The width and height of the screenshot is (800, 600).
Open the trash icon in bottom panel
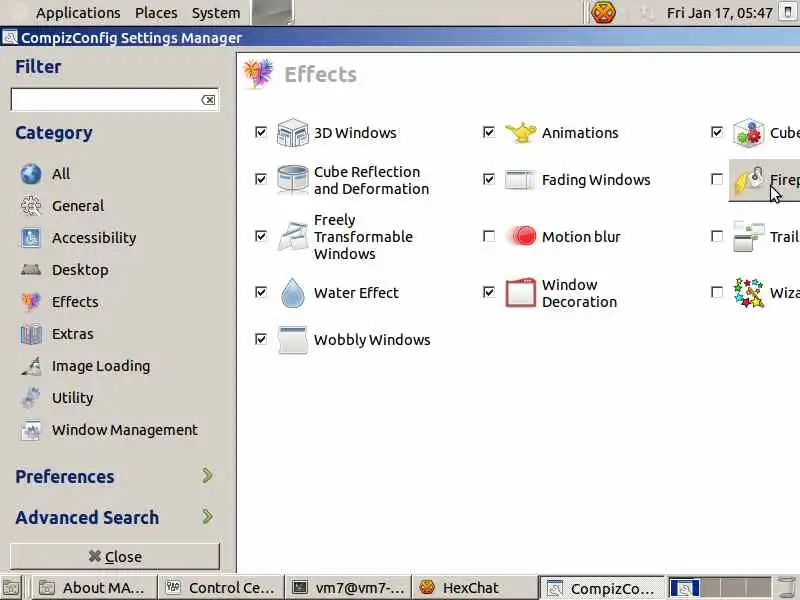pos(787,588)
